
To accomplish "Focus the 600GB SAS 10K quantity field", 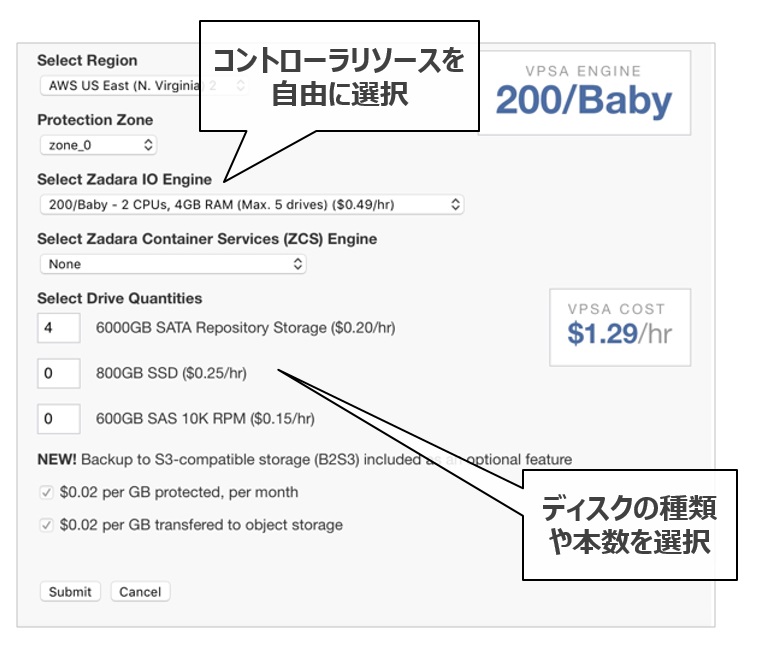I will coord(59,418).
